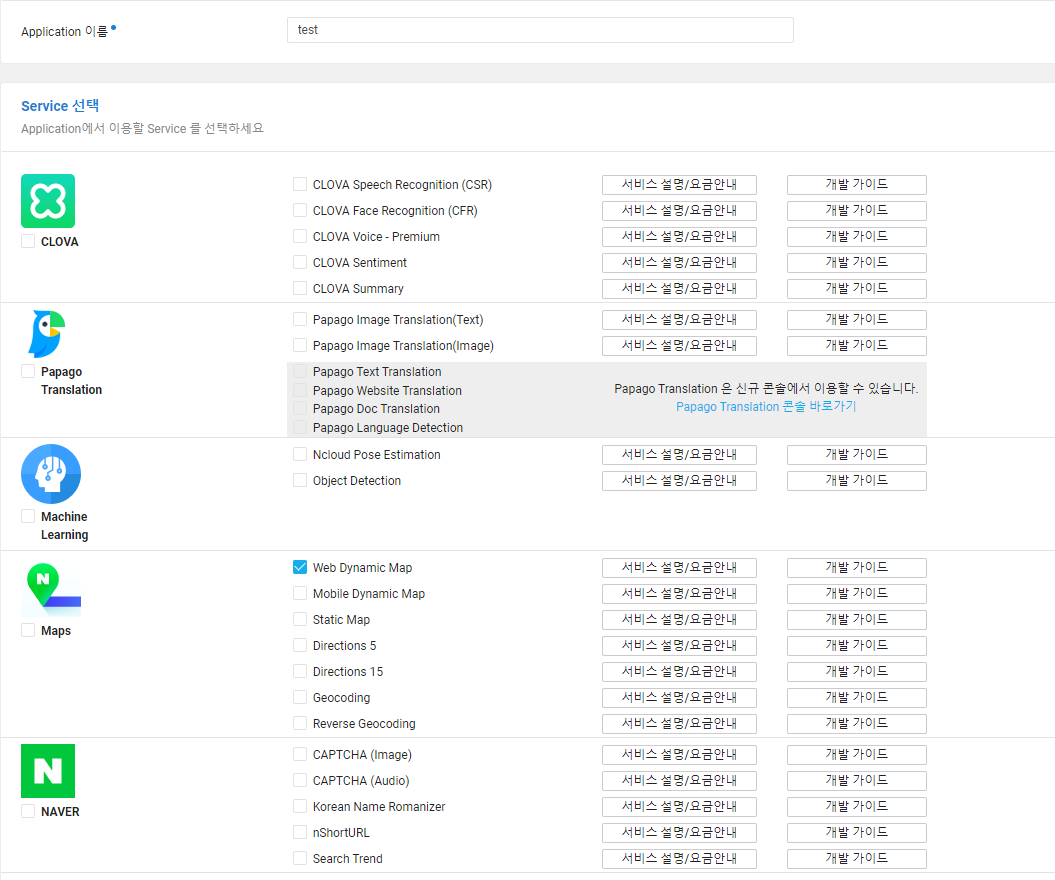Image resolution: width=1055 pixels, height=880 pixels.
Task: Check the Maps category checkbox
Action: [x=28, y=630]
